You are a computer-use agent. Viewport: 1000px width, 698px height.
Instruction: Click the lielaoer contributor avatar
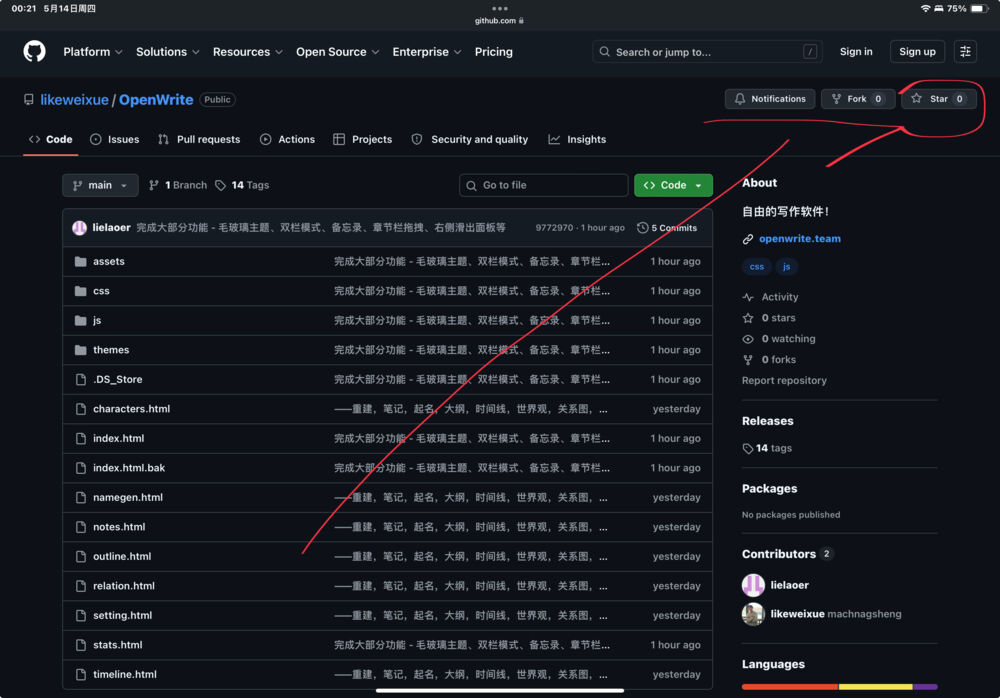tap(753, 585)
